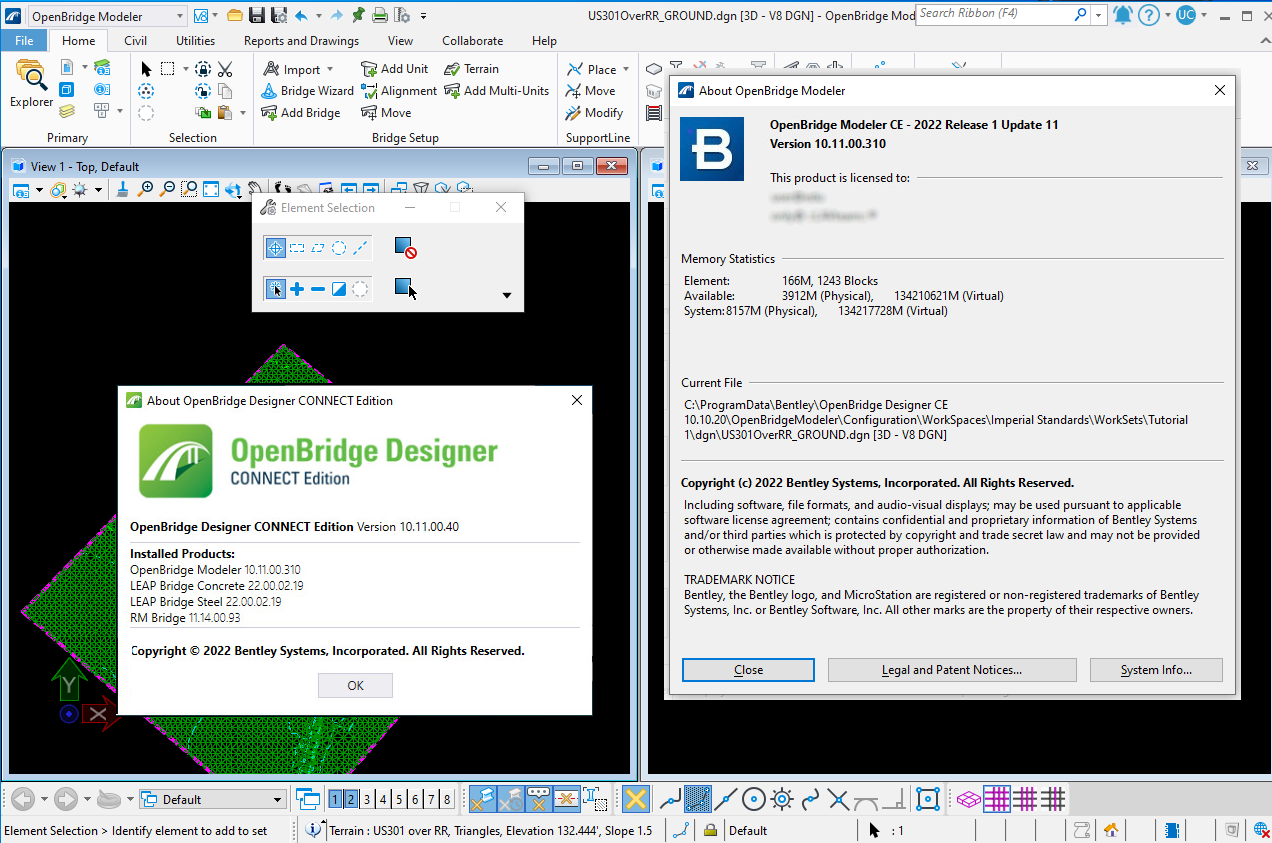This screenshot has height=843, width=1272.
Task: Toggle view 3 button in view groups
Action: tap(367, 799)
